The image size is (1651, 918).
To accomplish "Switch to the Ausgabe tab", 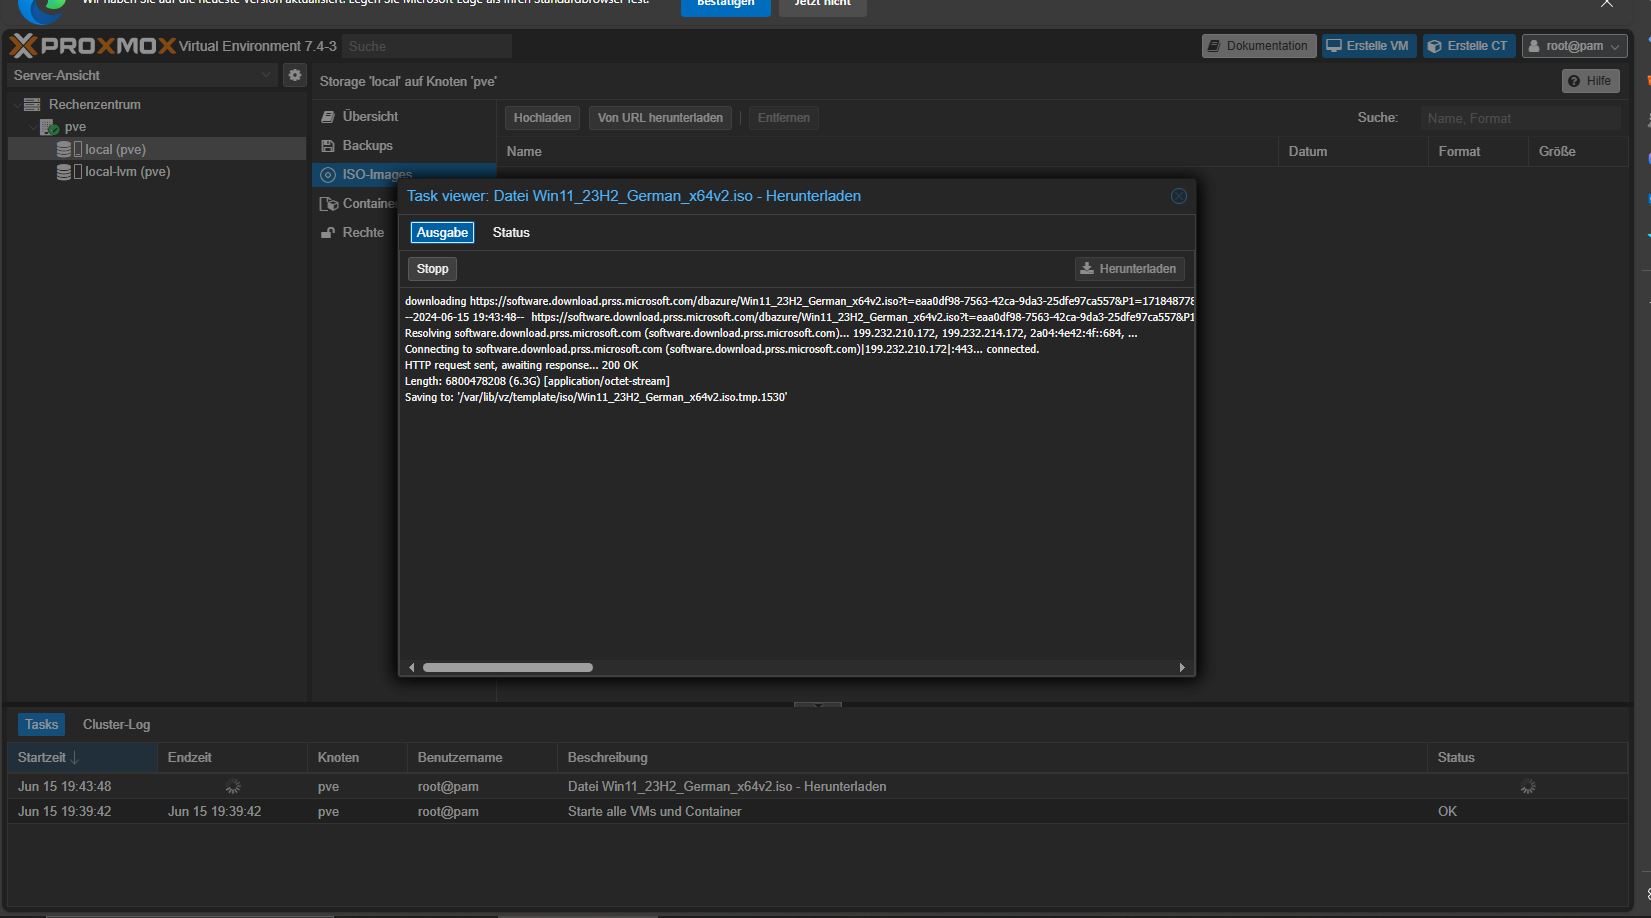I will pos(442,232).
